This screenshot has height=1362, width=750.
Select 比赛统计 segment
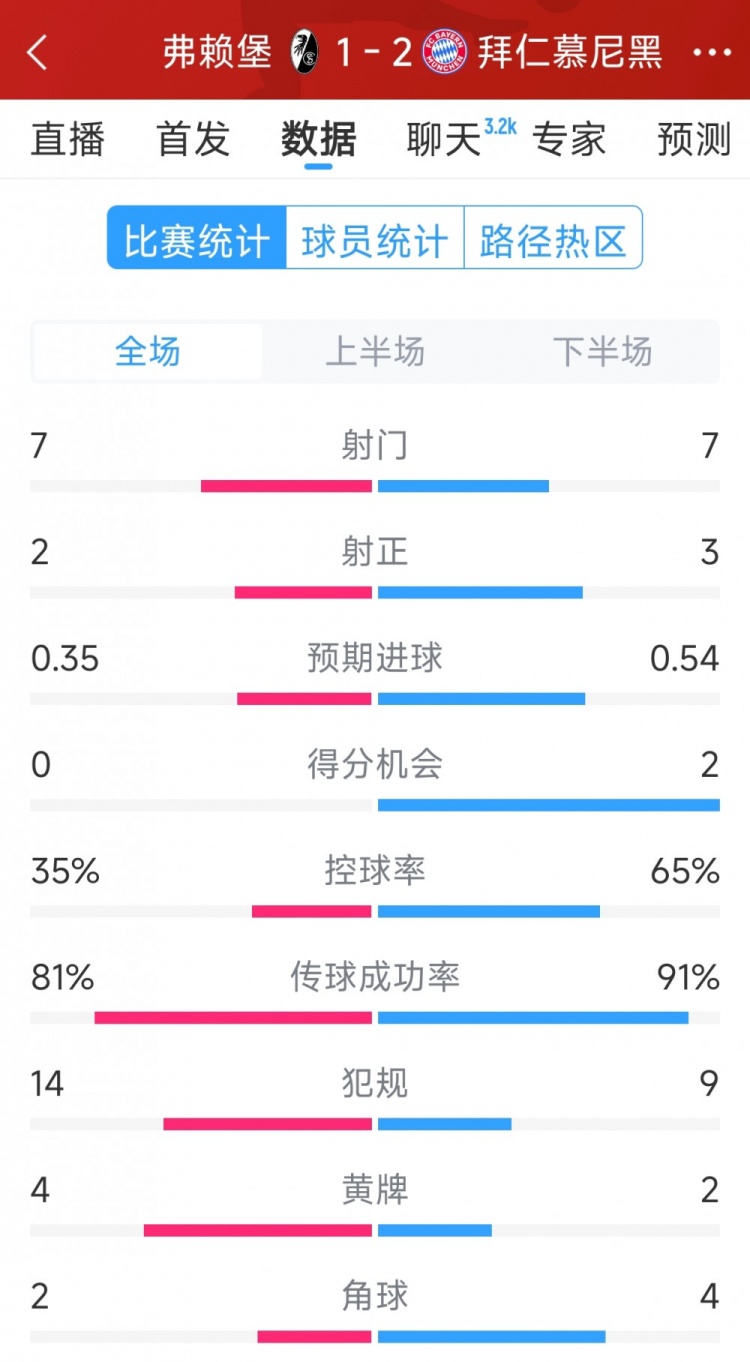click(197, 240)
